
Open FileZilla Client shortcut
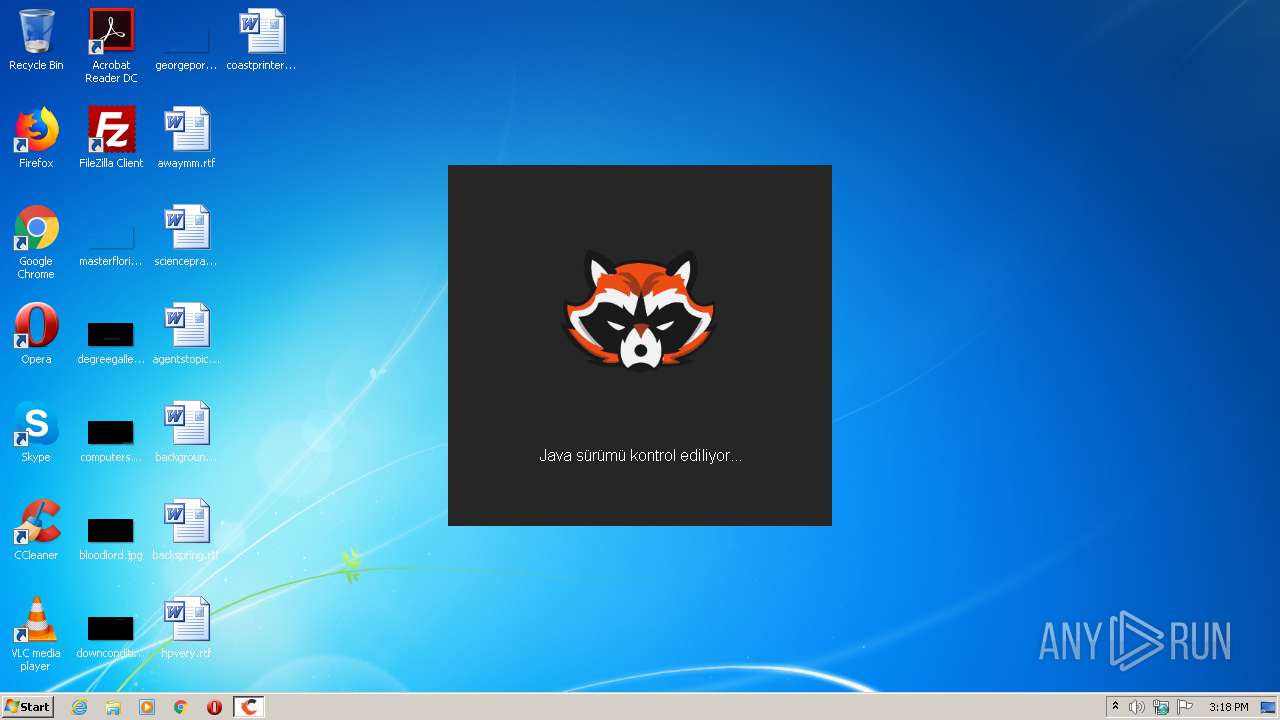(x=111, y=139)
